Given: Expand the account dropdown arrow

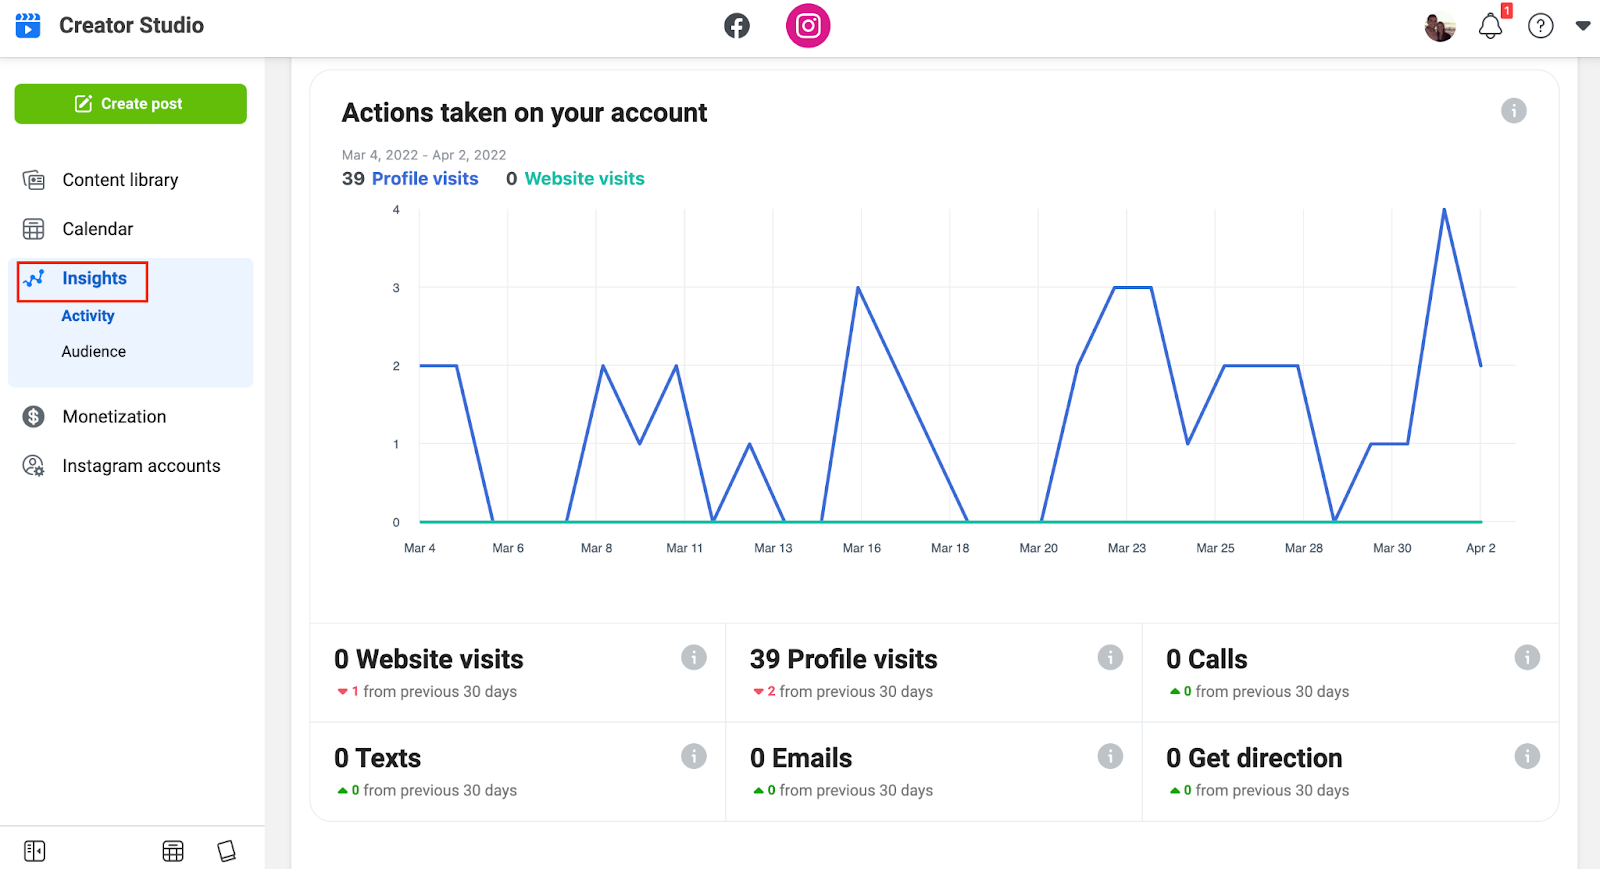Looking at the screenshot, I should click(x=1583, y=26).
